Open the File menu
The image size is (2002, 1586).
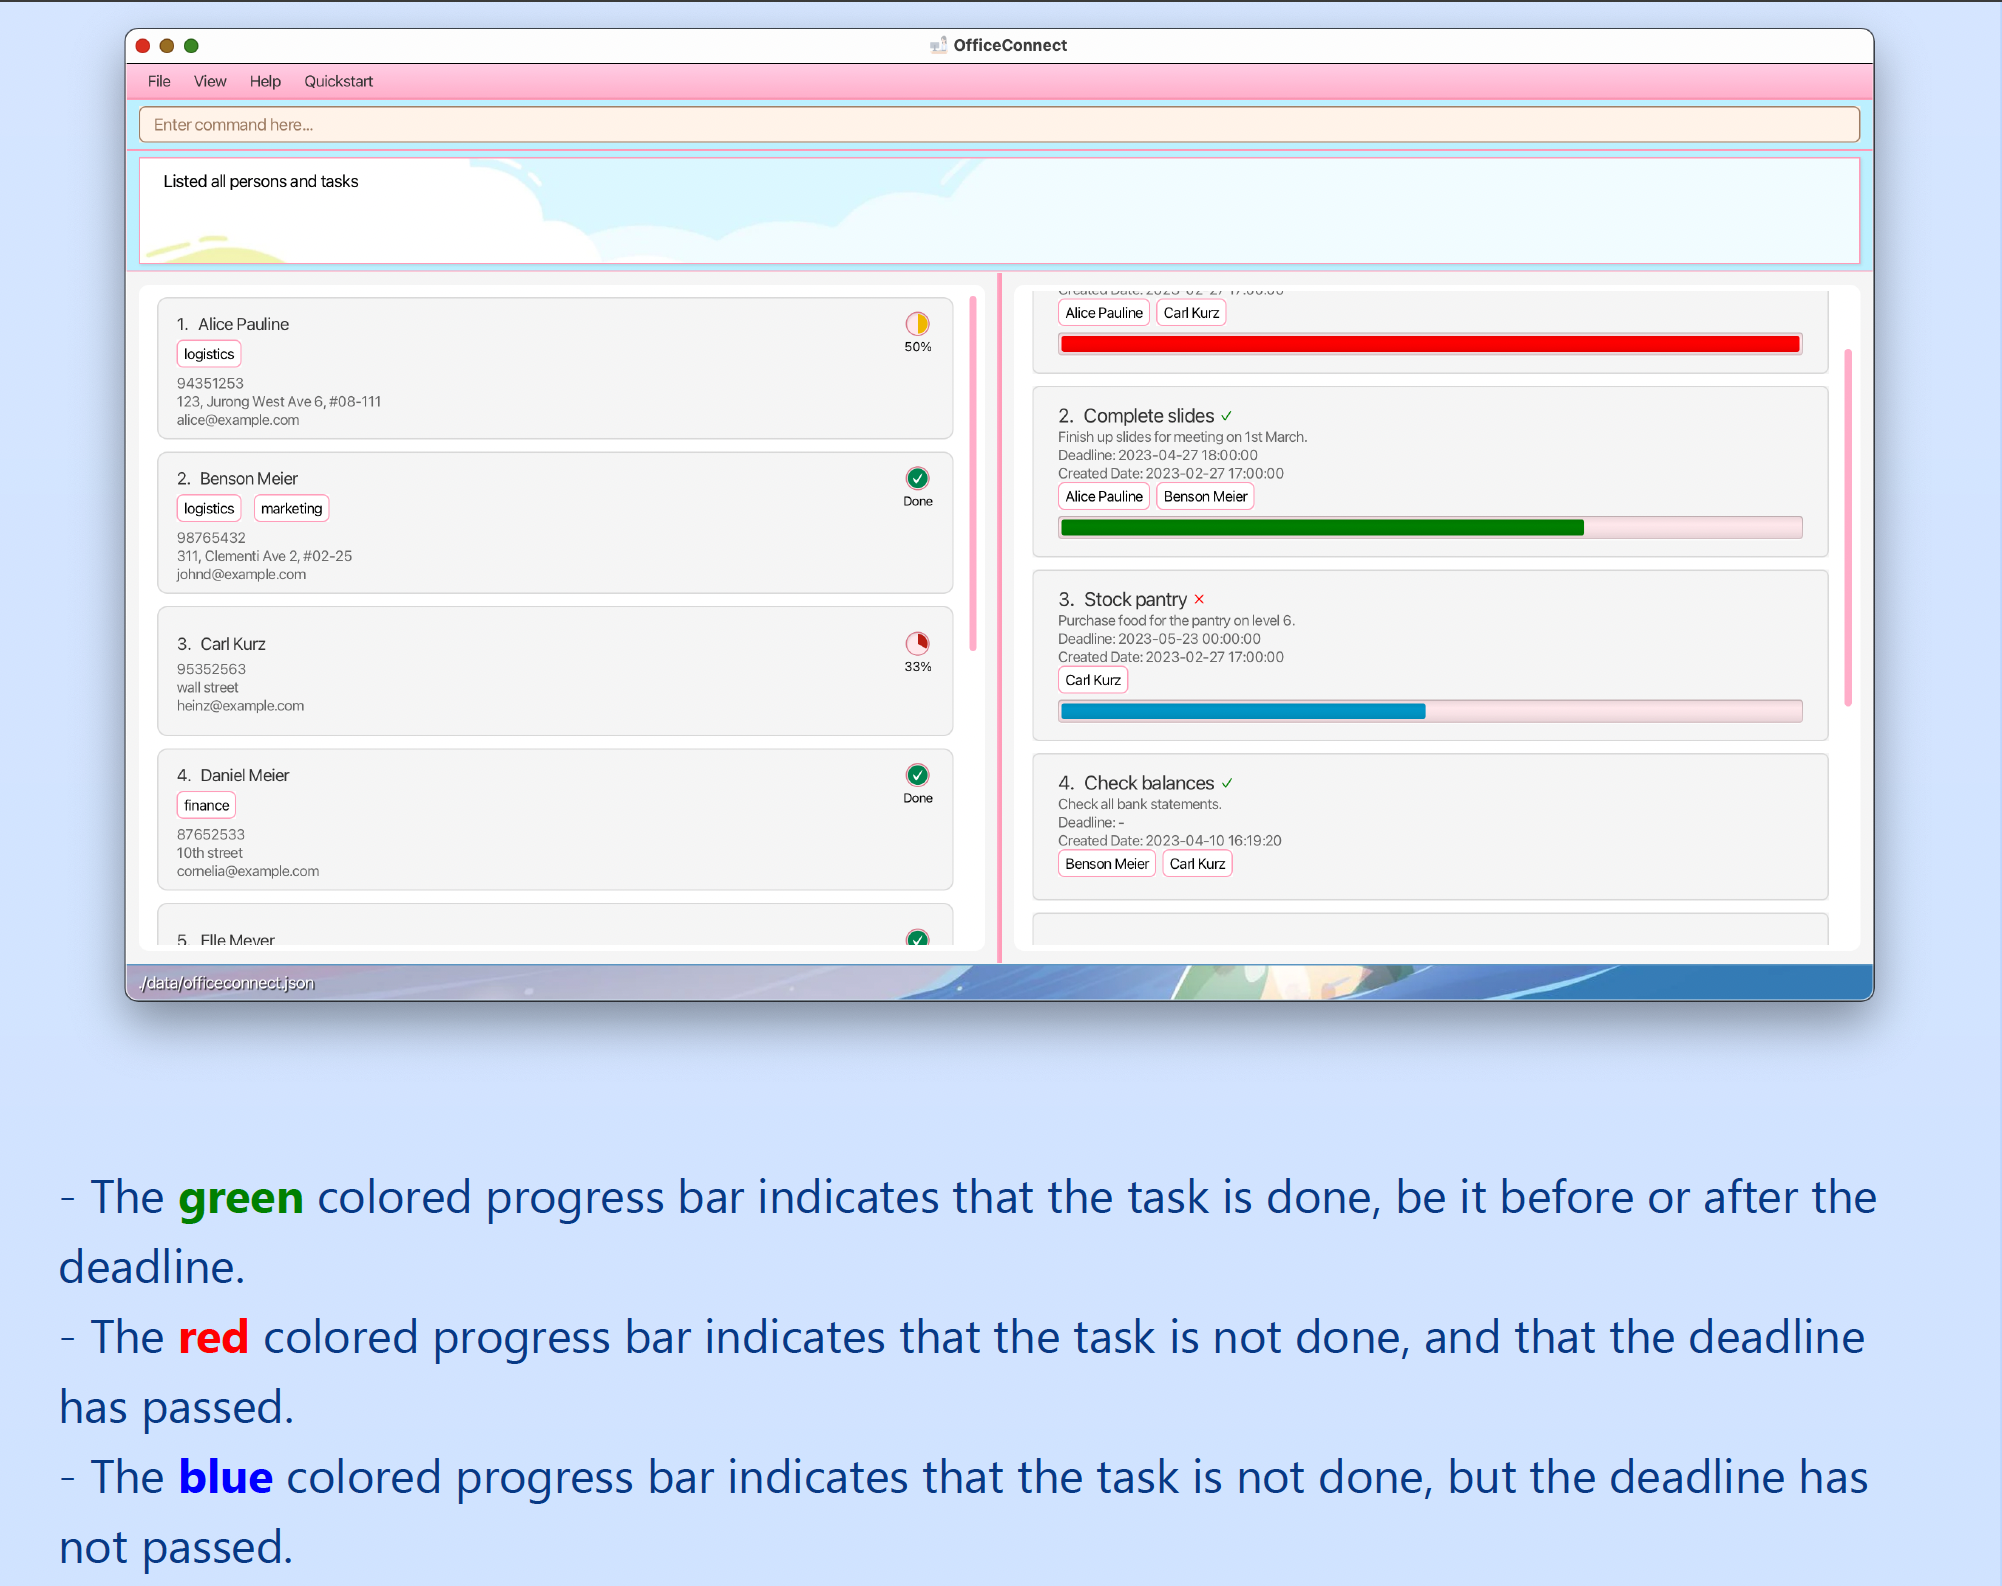(159, 81)
